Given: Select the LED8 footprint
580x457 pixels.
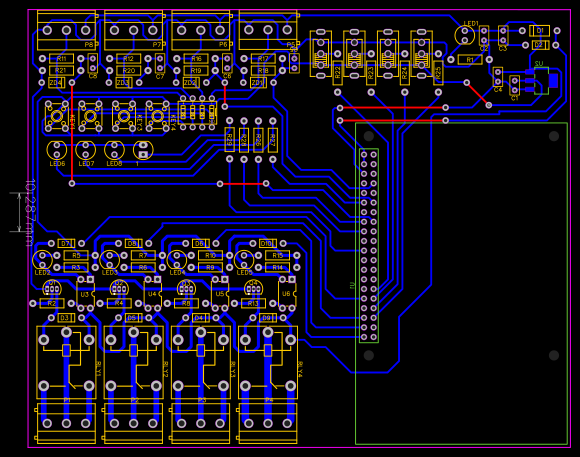Looking at the screenshot, I should 114,150.
